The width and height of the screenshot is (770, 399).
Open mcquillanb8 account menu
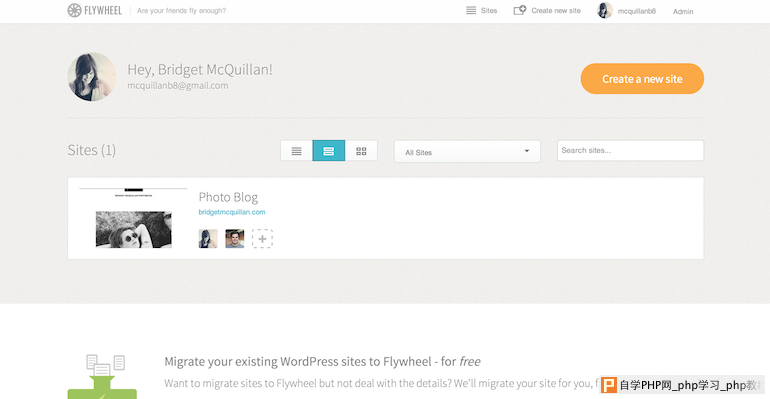(x=636, y=11)
